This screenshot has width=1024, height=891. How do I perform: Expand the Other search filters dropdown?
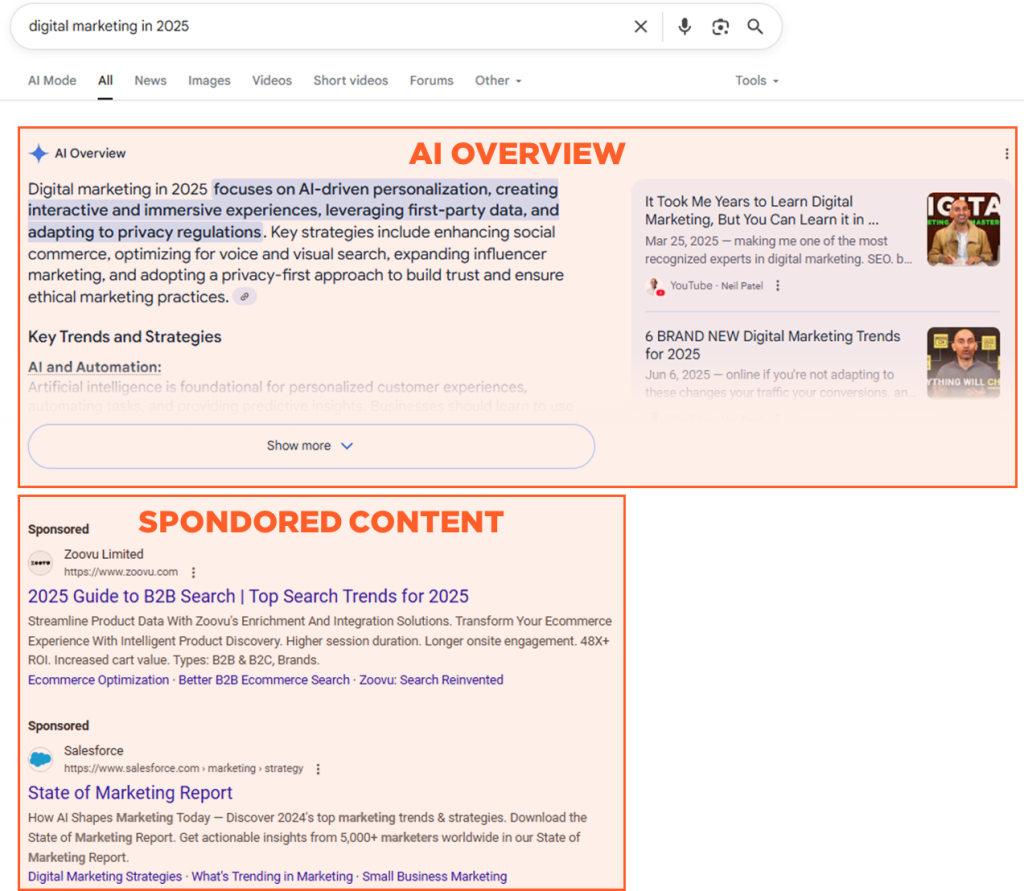coord(498,81)
